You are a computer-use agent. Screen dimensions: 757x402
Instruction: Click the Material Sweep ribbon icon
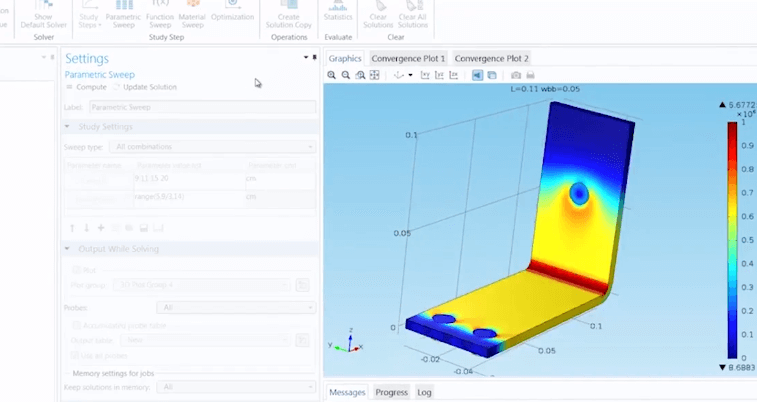(193, 14)
